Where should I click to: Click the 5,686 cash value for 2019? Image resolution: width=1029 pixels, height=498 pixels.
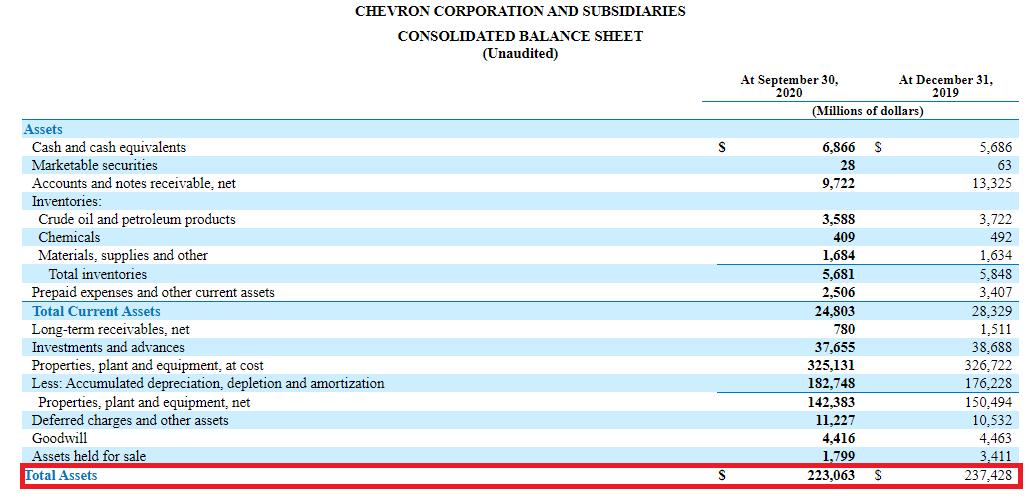pos(995,148)
